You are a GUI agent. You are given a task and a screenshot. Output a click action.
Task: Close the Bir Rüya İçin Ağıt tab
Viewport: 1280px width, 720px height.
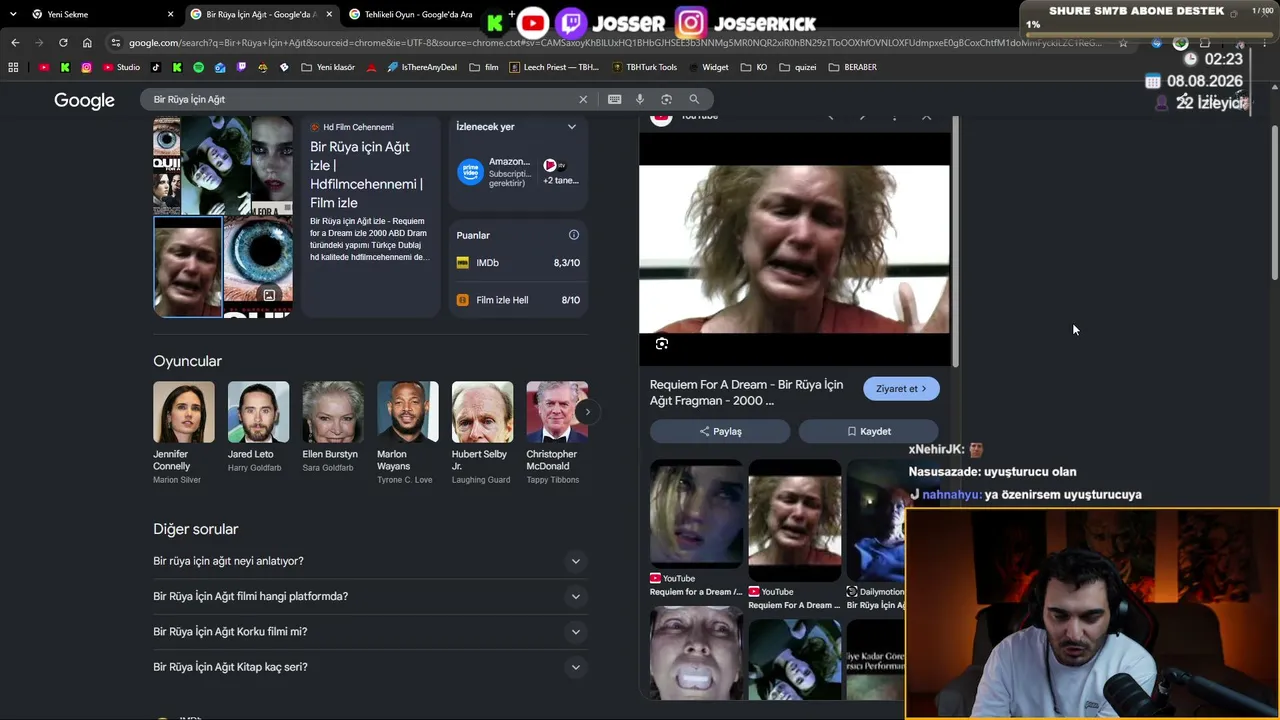[329, 15]
